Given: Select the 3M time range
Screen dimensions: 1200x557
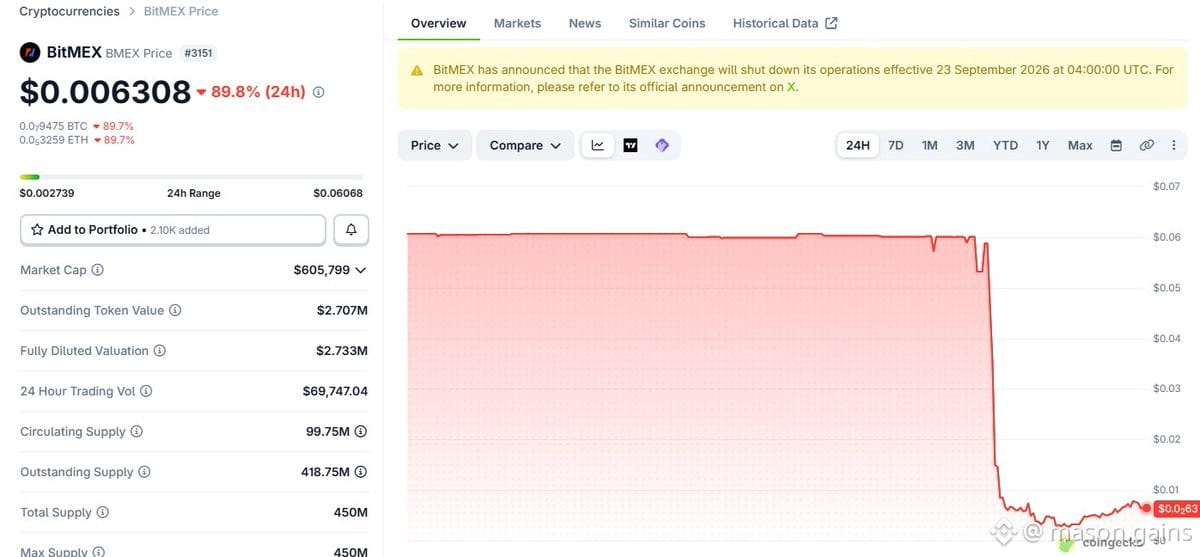Looking at the screenshot, I should pyautogui.click(x=965, y=145).
